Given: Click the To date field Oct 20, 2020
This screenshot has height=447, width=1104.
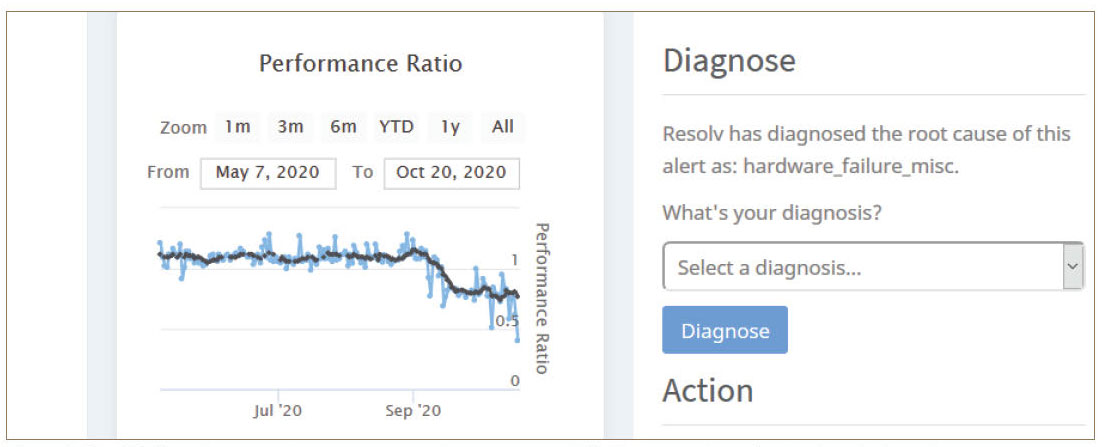Looking at the screenshot, I should [x=451, y=172].
